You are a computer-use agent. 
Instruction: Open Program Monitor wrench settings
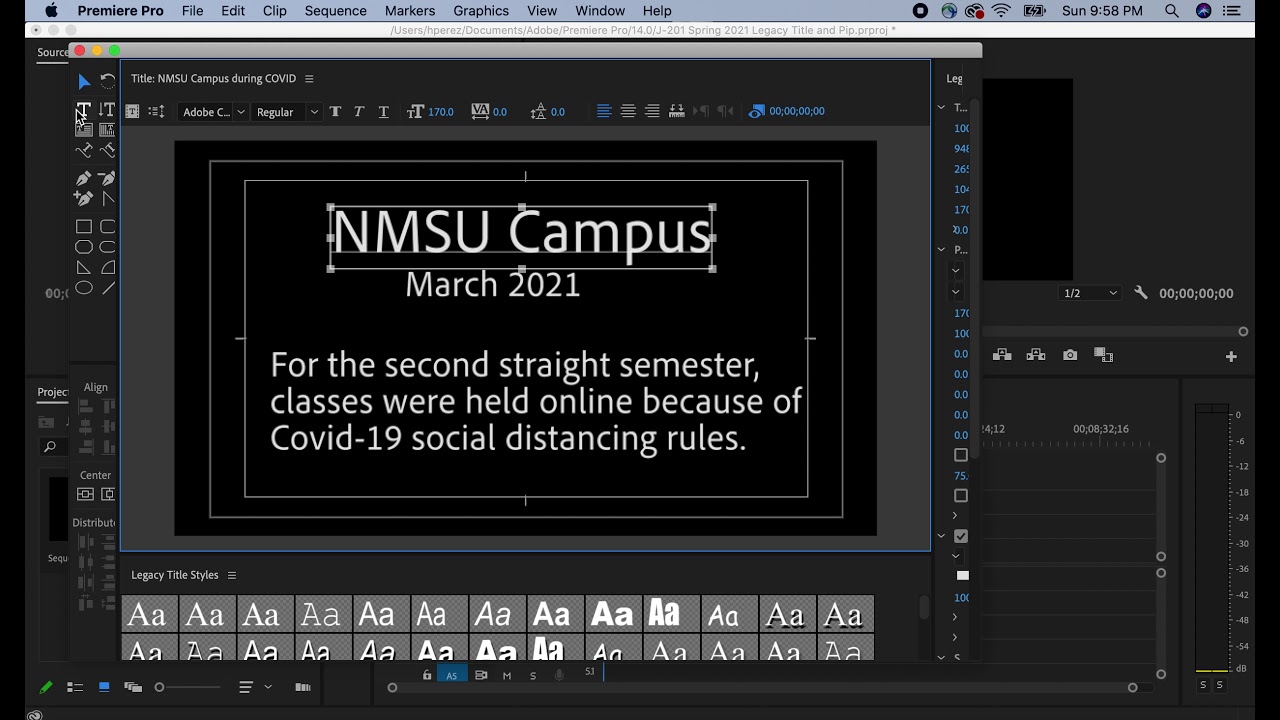click(1141, 293)
